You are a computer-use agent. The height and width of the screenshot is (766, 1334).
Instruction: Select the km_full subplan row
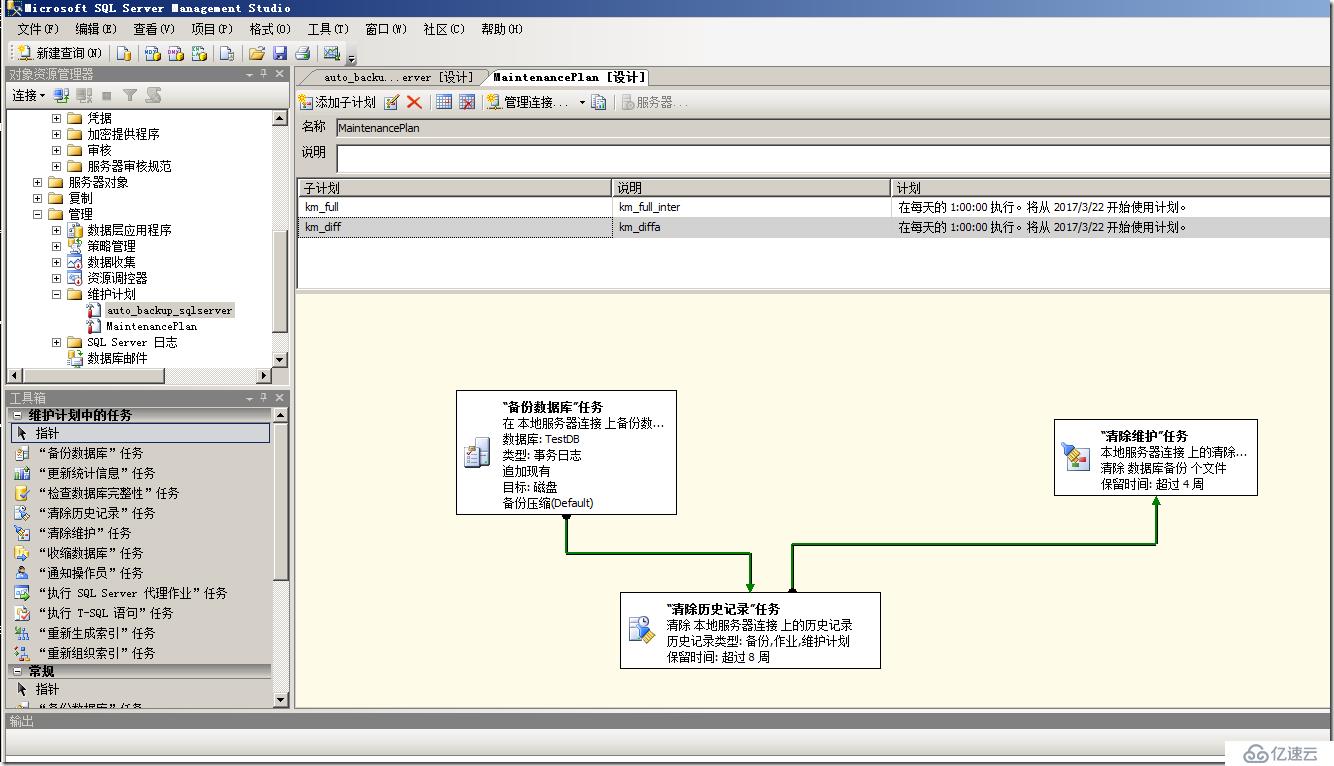(x=814, y=207)
